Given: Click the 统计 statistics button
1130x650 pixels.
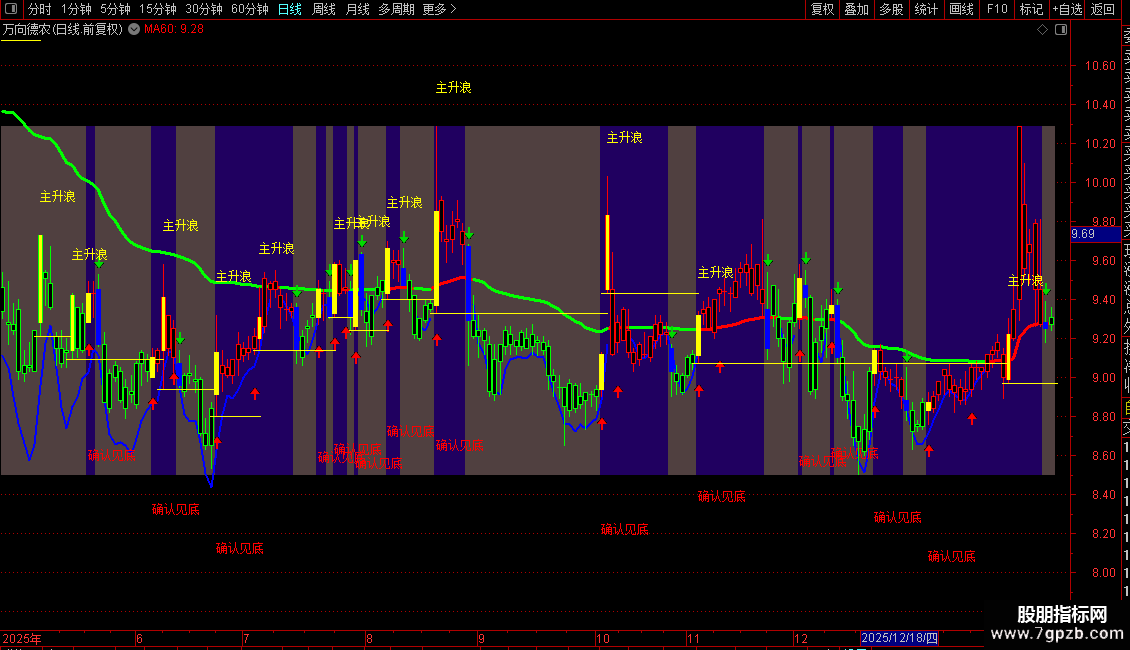Looking at the screenshot, I should pyautogui.click(x=926, y=9).
